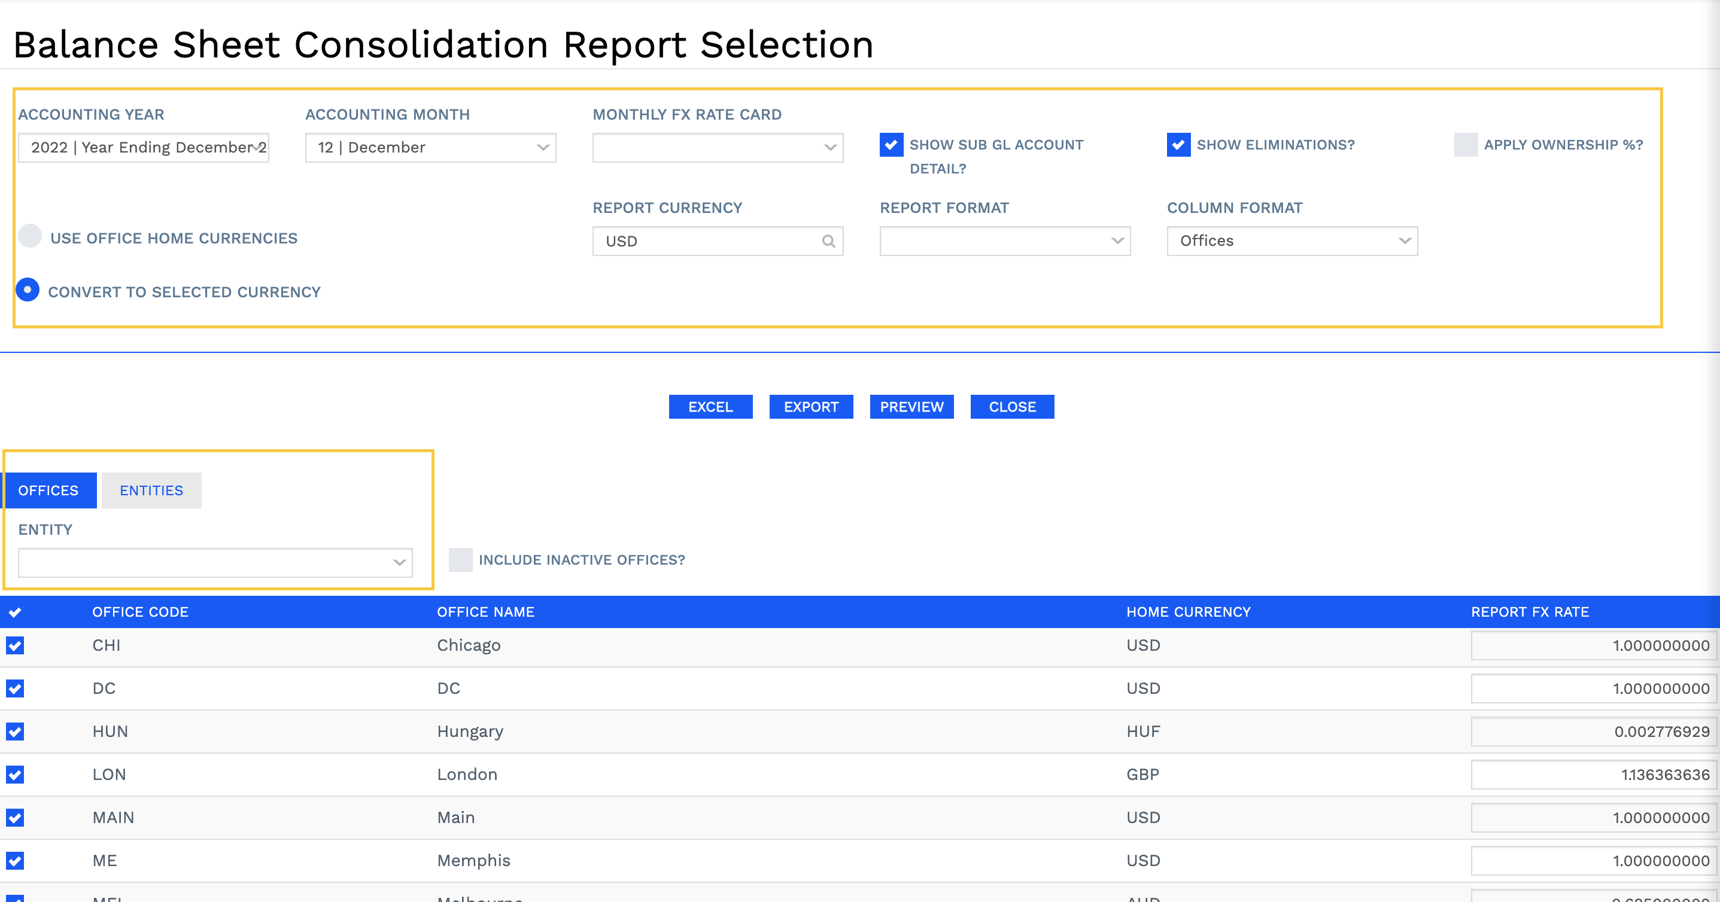Uncheck Show Sub GL Account Detail
The height and width of the screenshot is (902, 1720).
click(x=890, y=144)
